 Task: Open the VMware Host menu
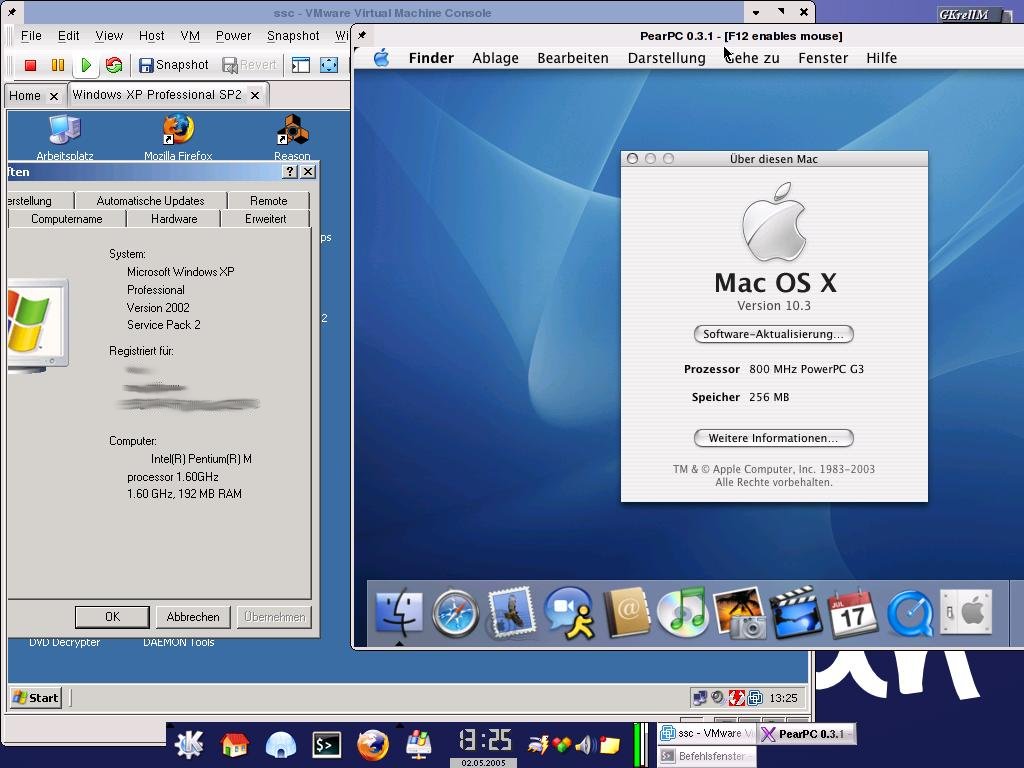[x=152, y=36]
